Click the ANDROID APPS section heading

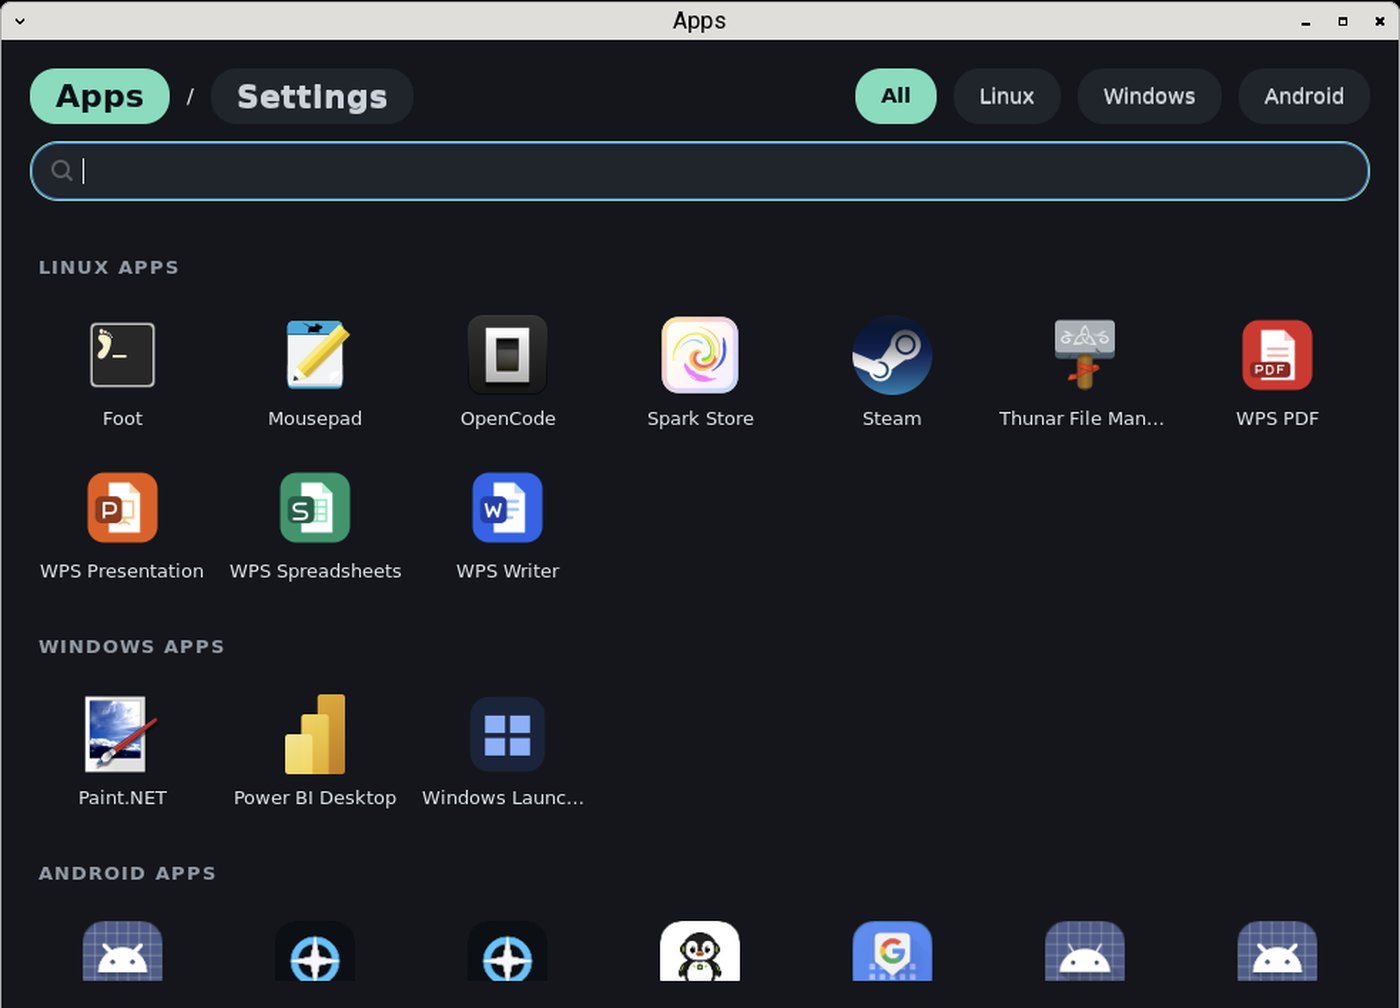(127, 873)
